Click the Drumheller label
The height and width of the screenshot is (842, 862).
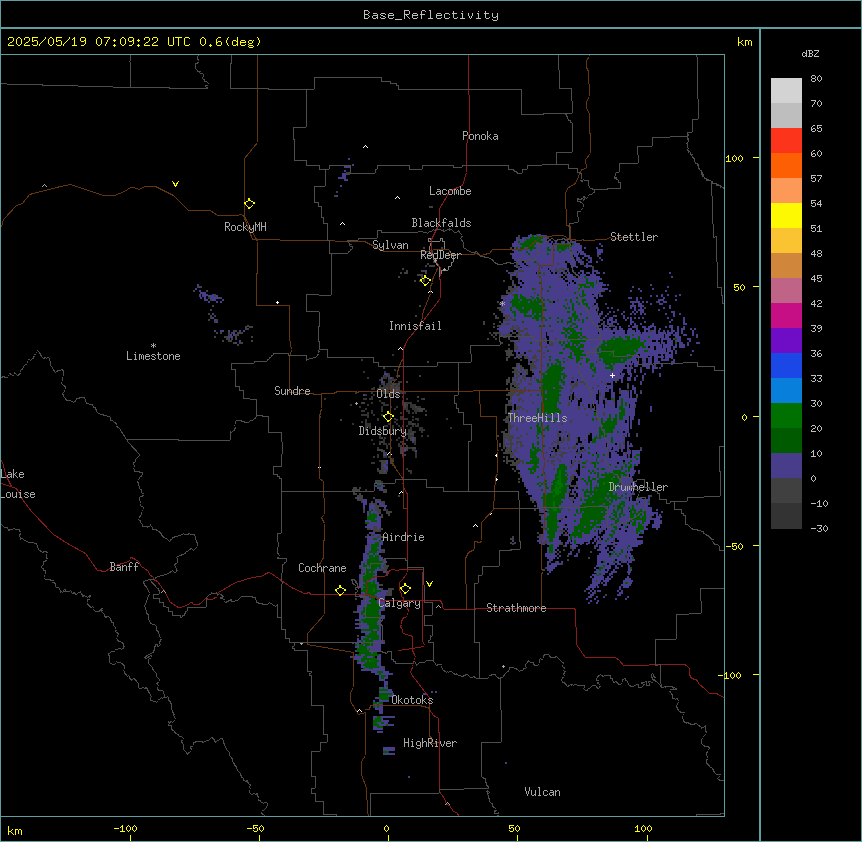(638, 487)
